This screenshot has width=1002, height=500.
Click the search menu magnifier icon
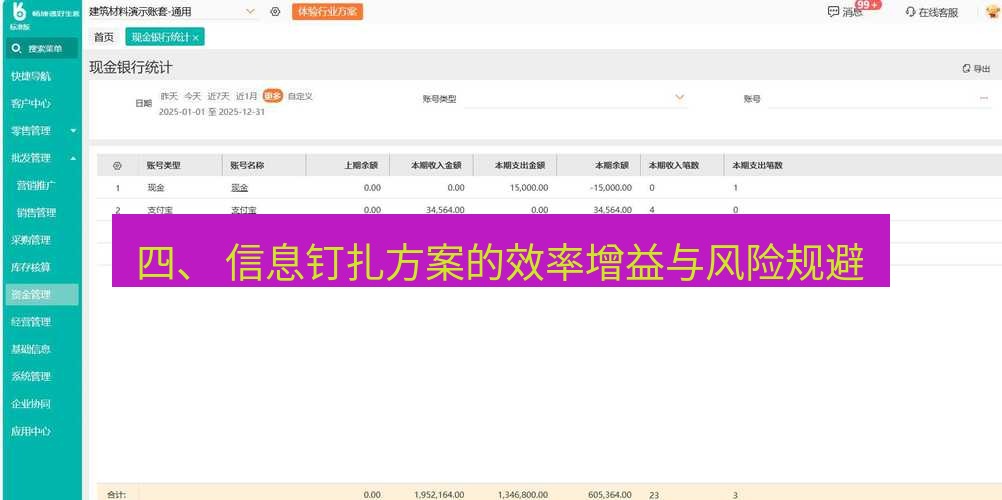point(17,49)
